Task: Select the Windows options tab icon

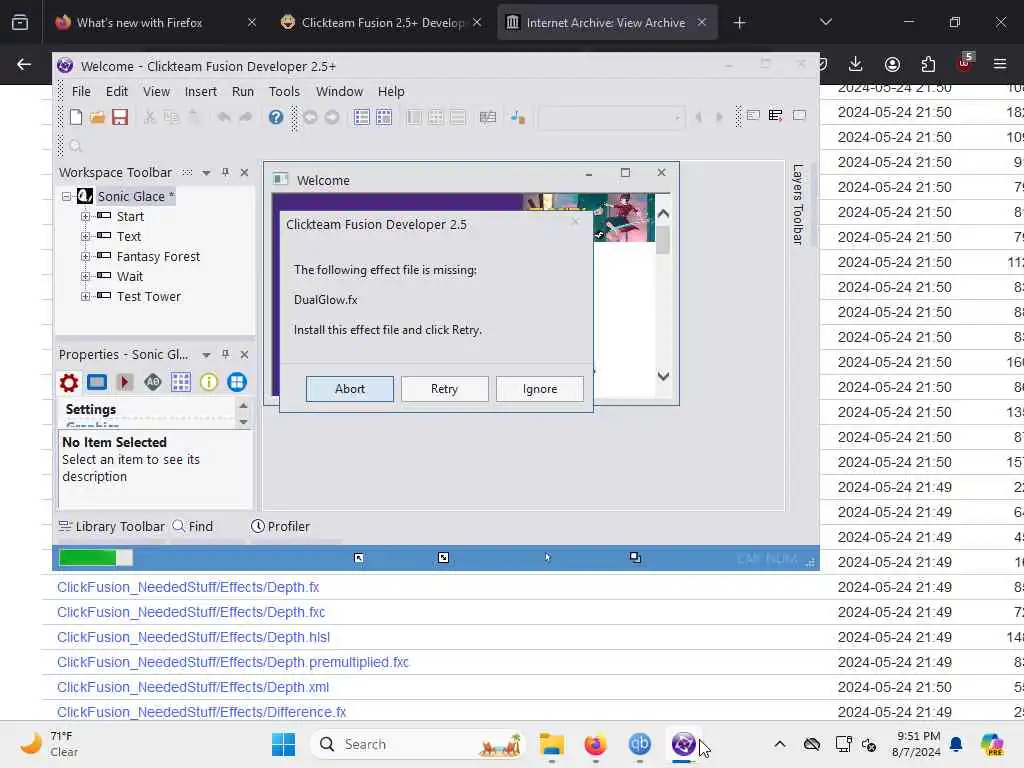Action: tap(237, 382)
